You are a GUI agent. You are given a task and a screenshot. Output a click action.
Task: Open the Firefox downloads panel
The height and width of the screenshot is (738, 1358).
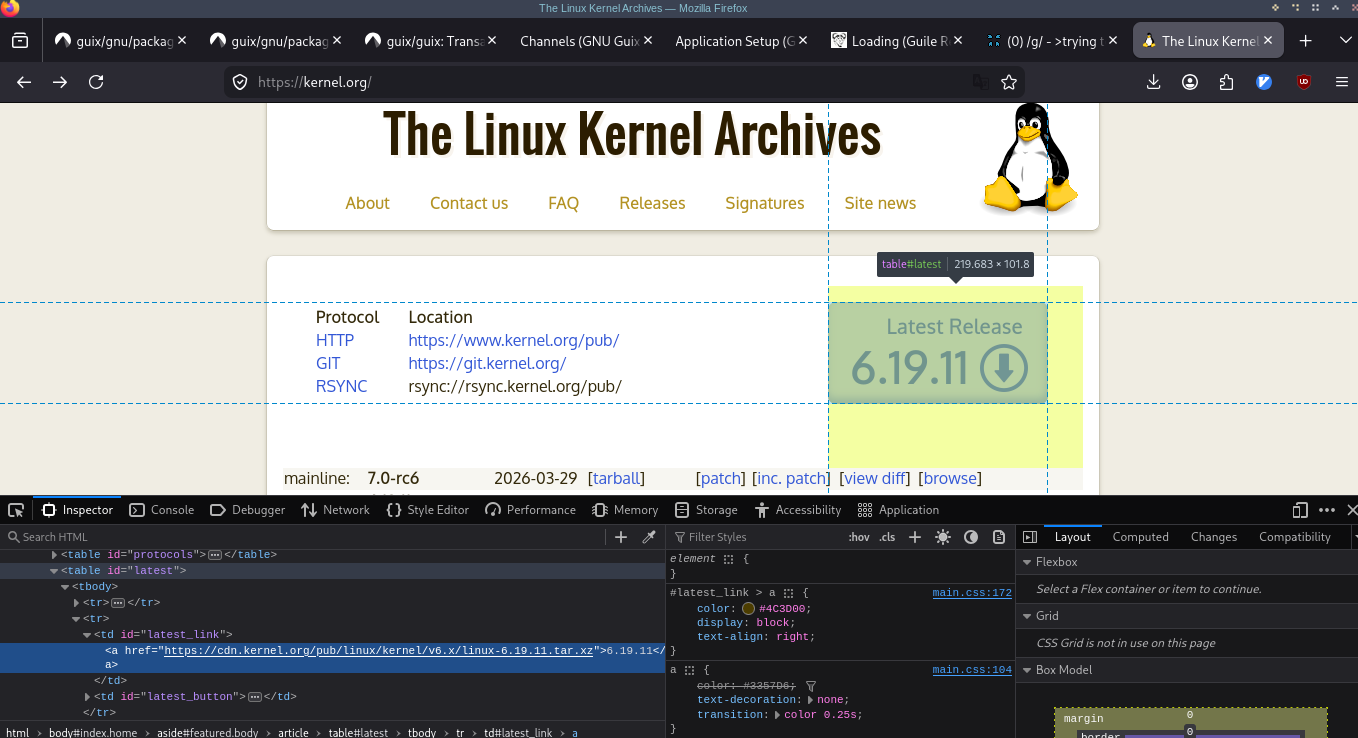[1153, 82]
